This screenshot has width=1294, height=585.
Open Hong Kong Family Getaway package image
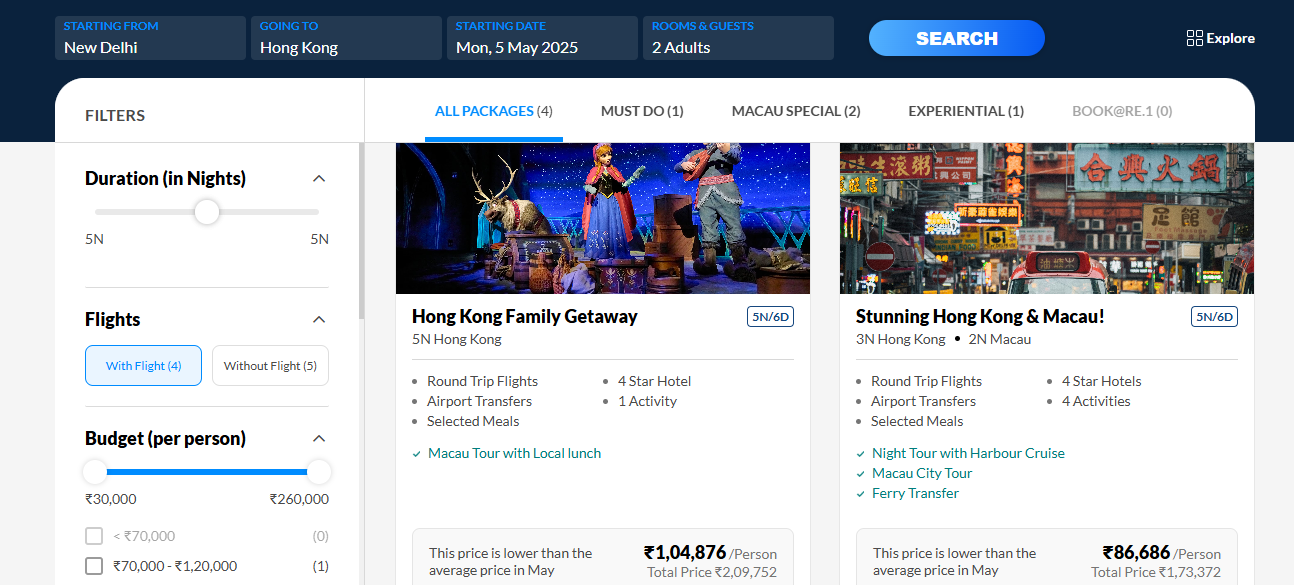tap(603, 218)
